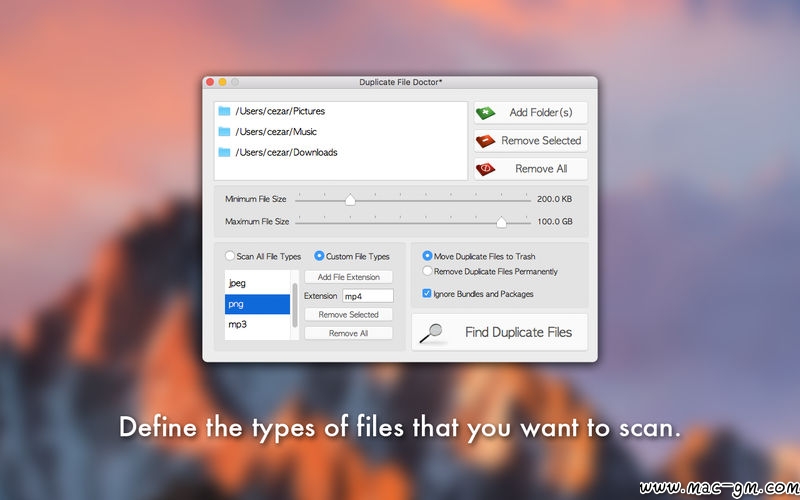Select the /Users/cezar/Downloads path
The height and width of the screenshot is (500, 800).
(x=286, y=152)
